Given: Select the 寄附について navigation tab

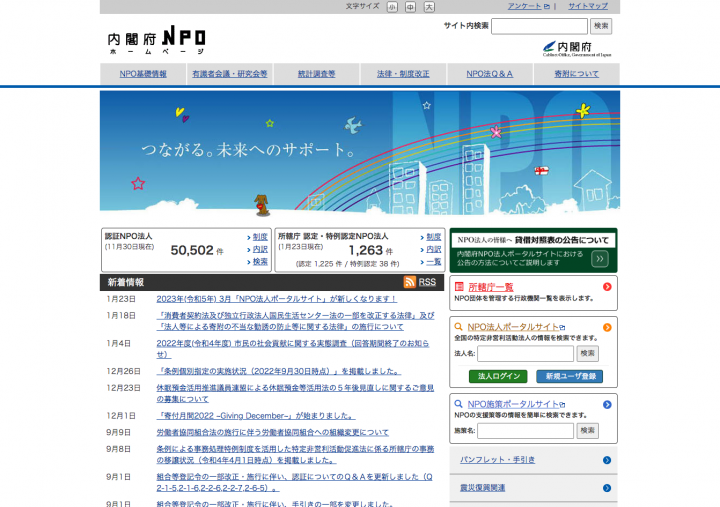Looking at the screenshot, I should click(x=577, y=74).
